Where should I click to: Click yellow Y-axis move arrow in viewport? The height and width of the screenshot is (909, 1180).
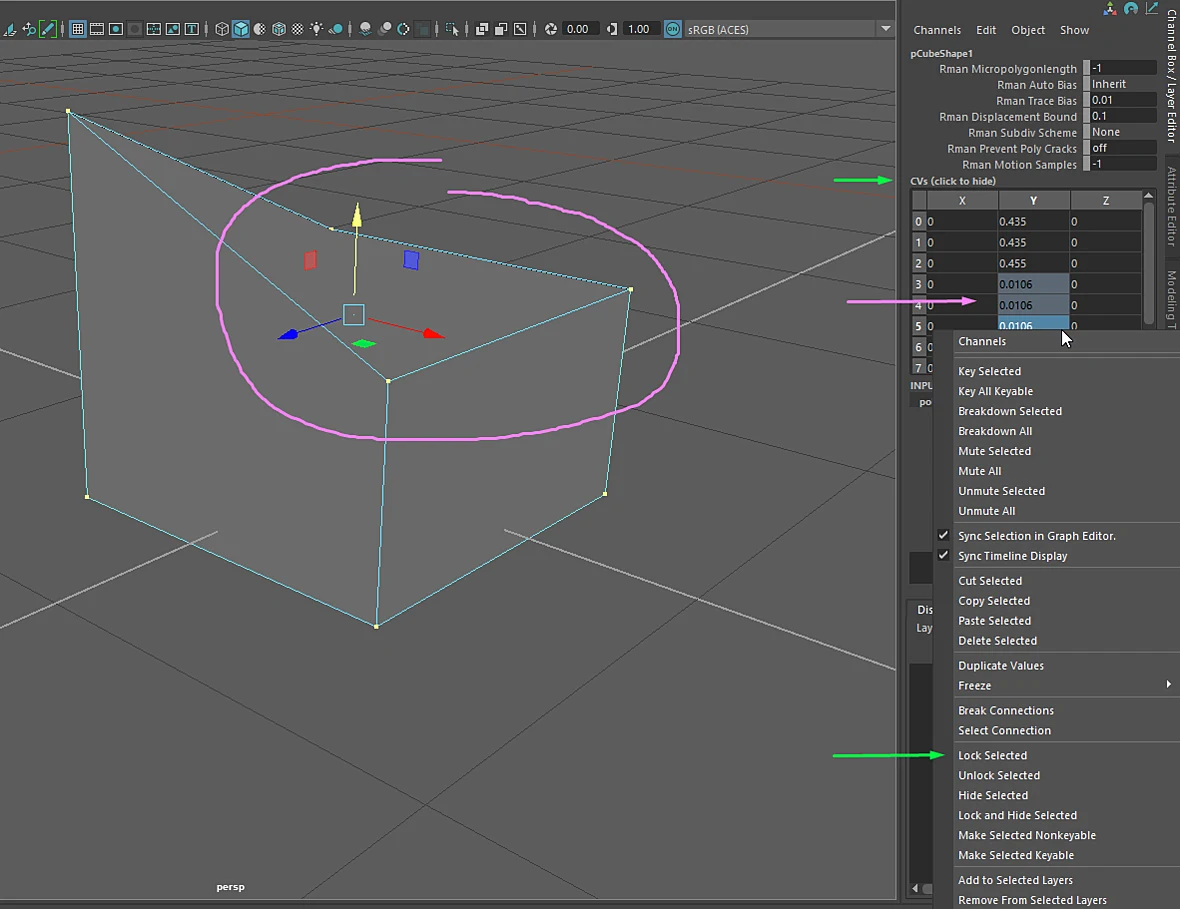pos(357,215)
